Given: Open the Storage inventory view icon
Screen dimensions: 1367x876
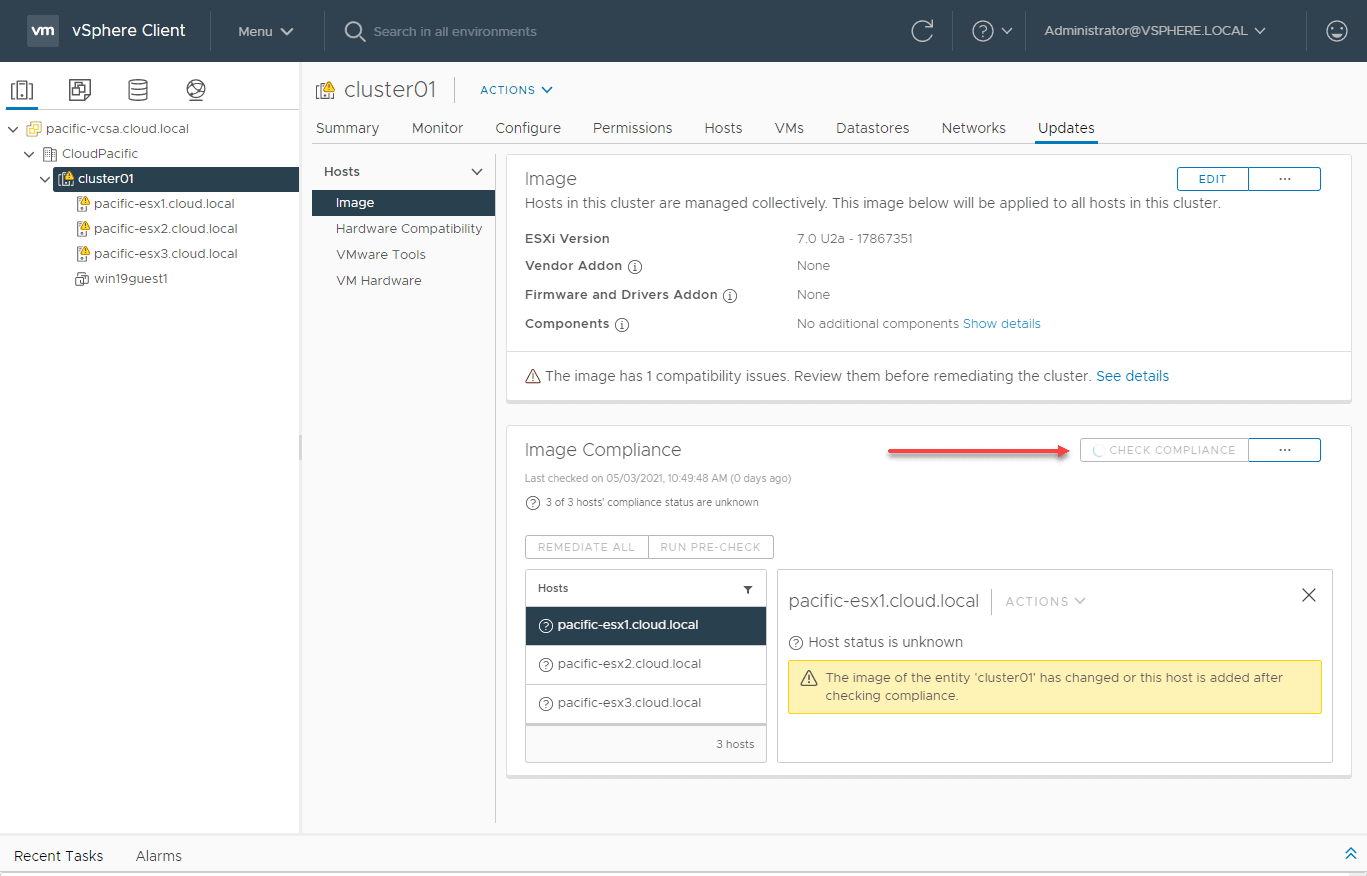Looking at the screenshot, I should pyautogui.click(x=138, y=90).
